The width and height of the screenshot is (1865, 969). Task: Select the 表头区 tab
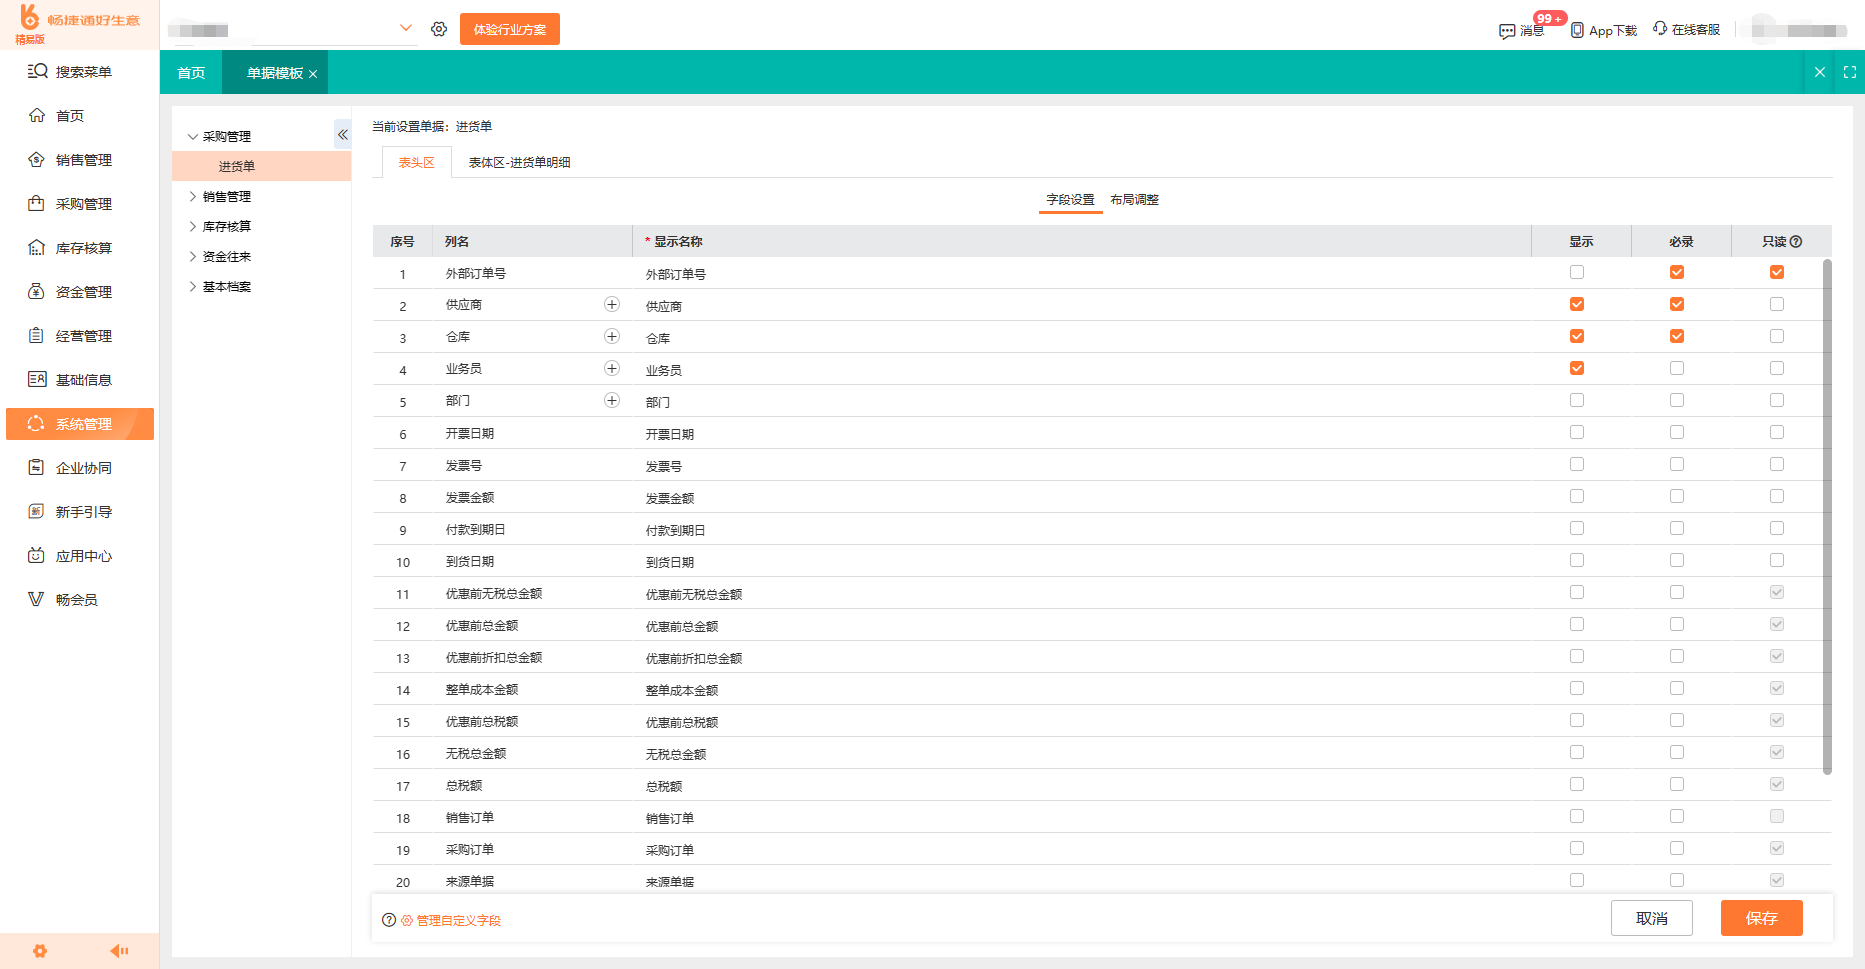point(416,162)
